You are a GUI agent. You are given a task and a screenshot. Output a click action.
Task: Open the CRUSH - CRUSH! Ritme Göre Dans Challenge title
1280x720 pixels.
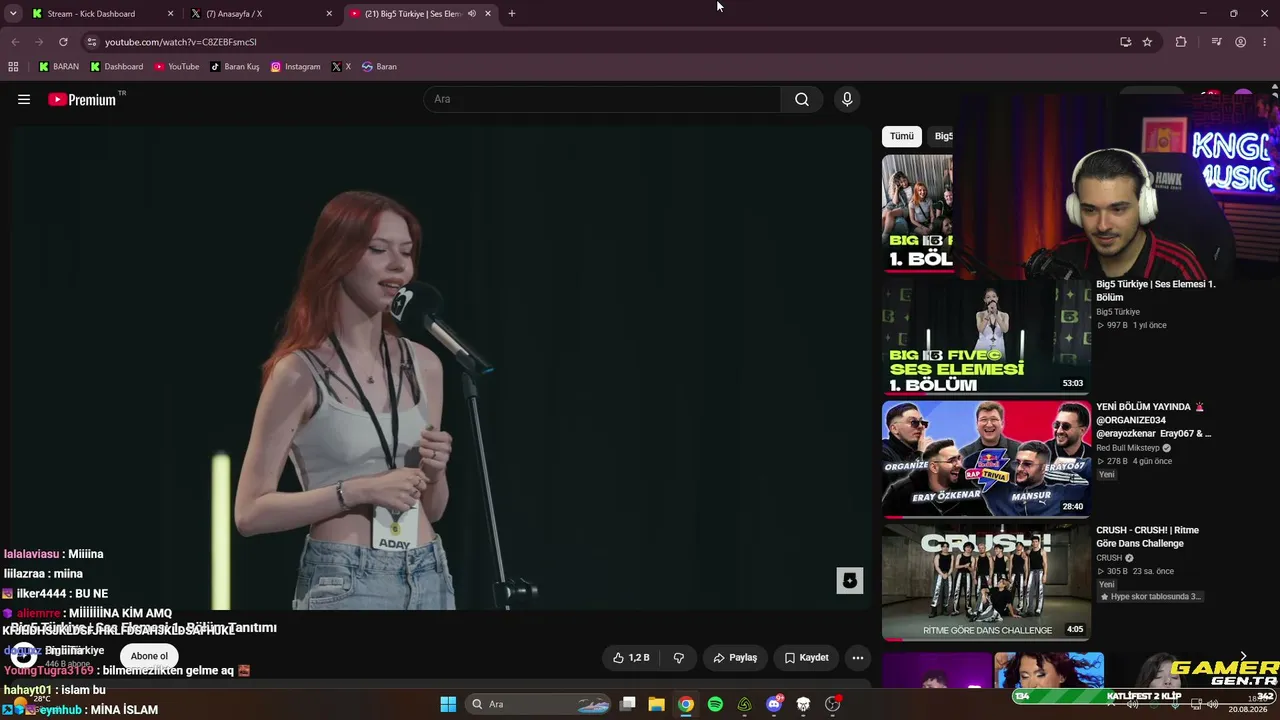[1147, 537]
